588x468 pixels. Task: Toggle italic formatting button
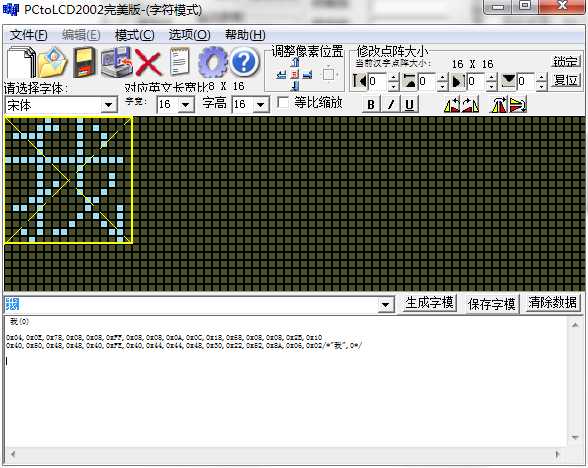tap(391, 104)
